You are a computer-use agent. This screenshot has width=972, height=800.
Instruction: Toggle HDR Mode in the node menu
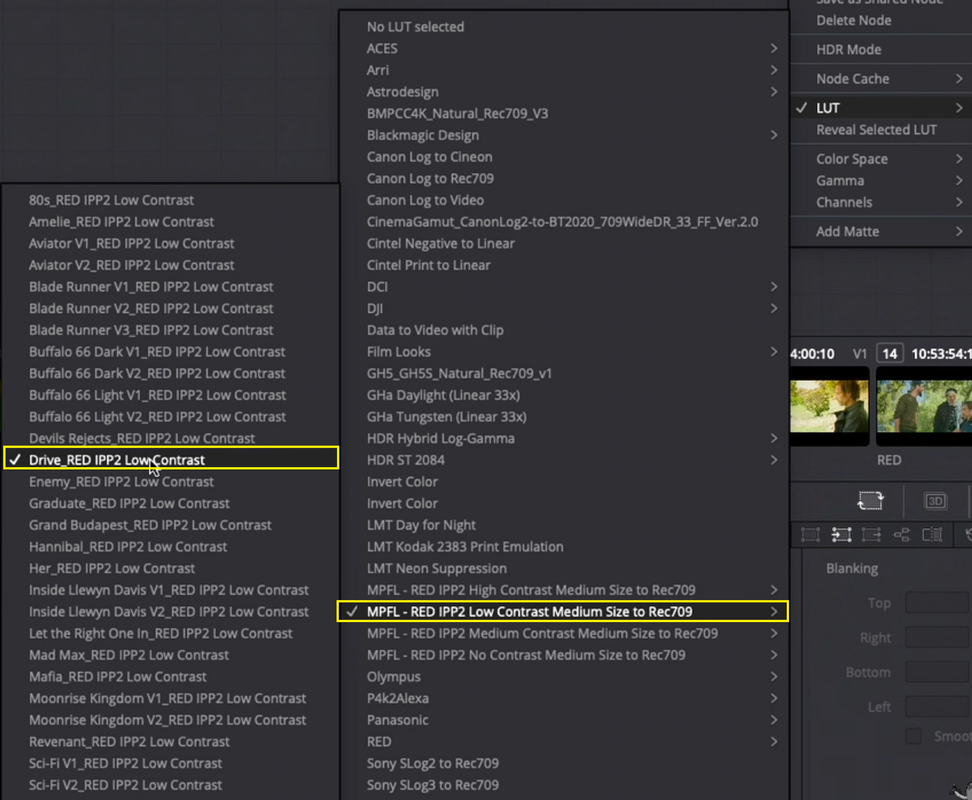tap(881, 50)
